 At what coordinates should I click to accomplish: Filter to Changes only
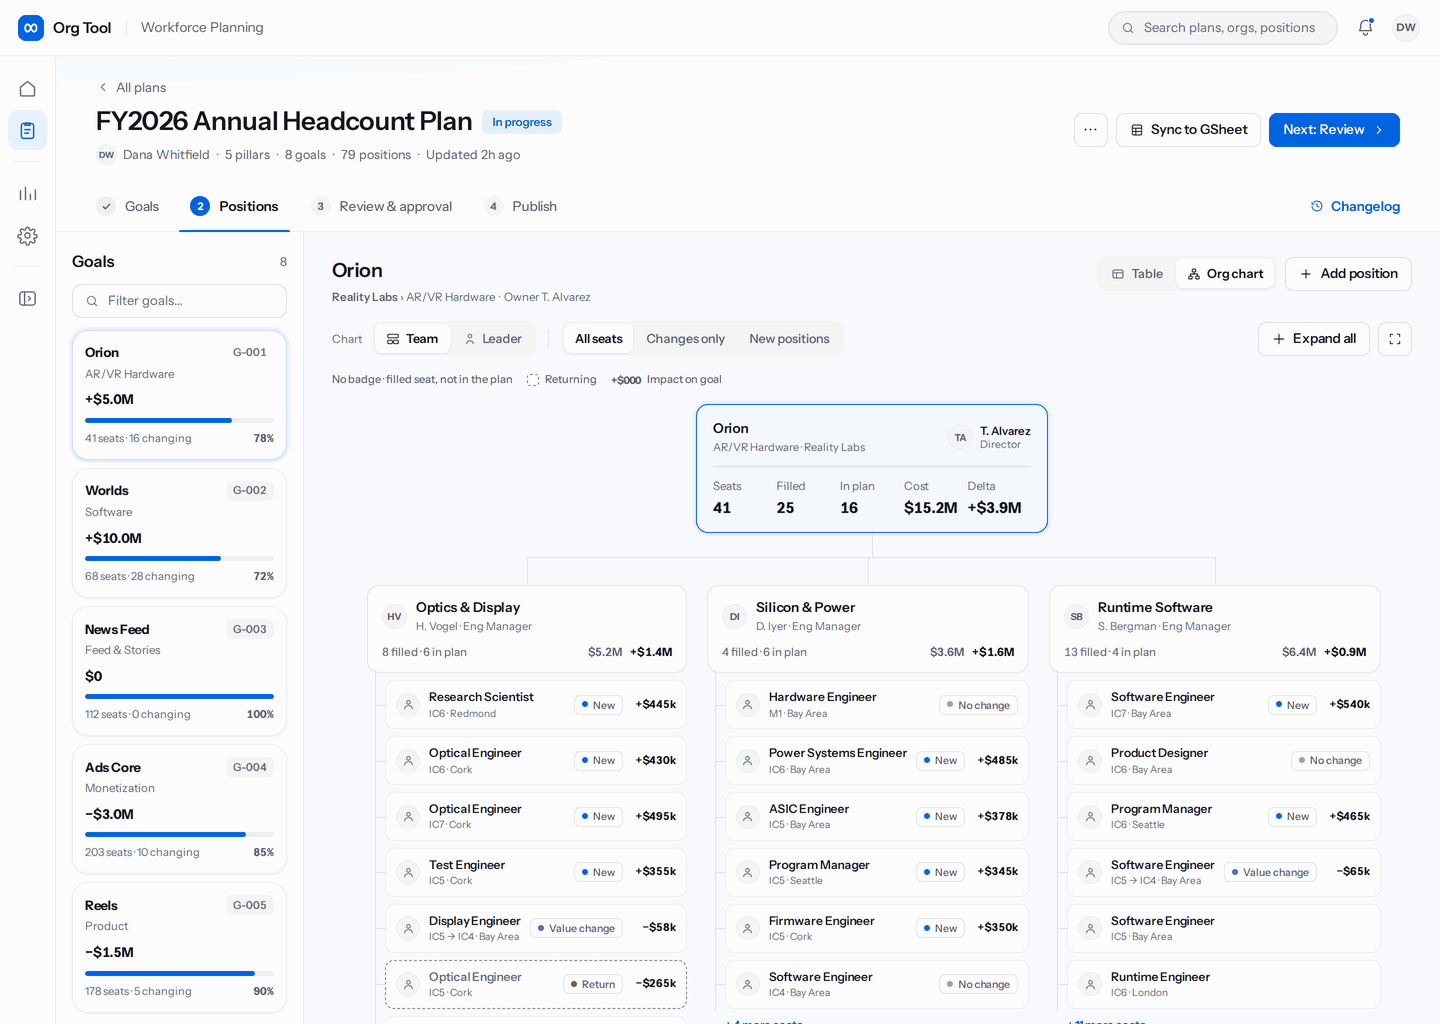tap(686, 339)
